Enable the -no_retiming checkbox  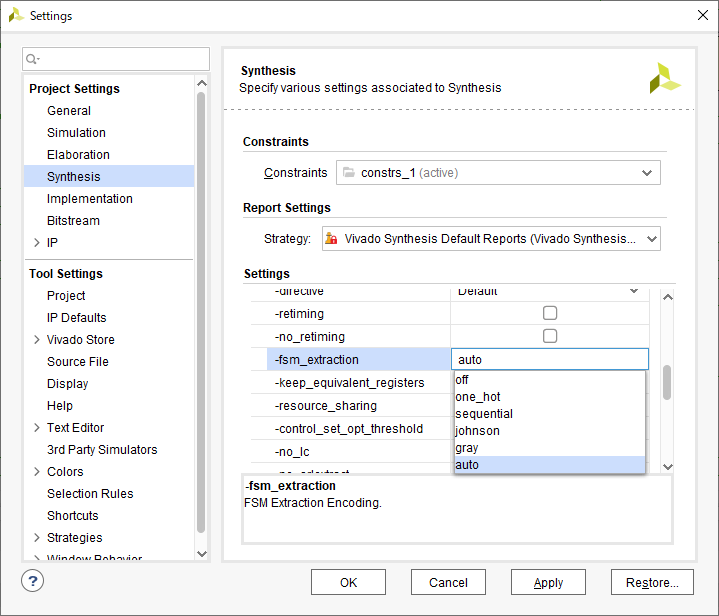(x=550, y=336)
